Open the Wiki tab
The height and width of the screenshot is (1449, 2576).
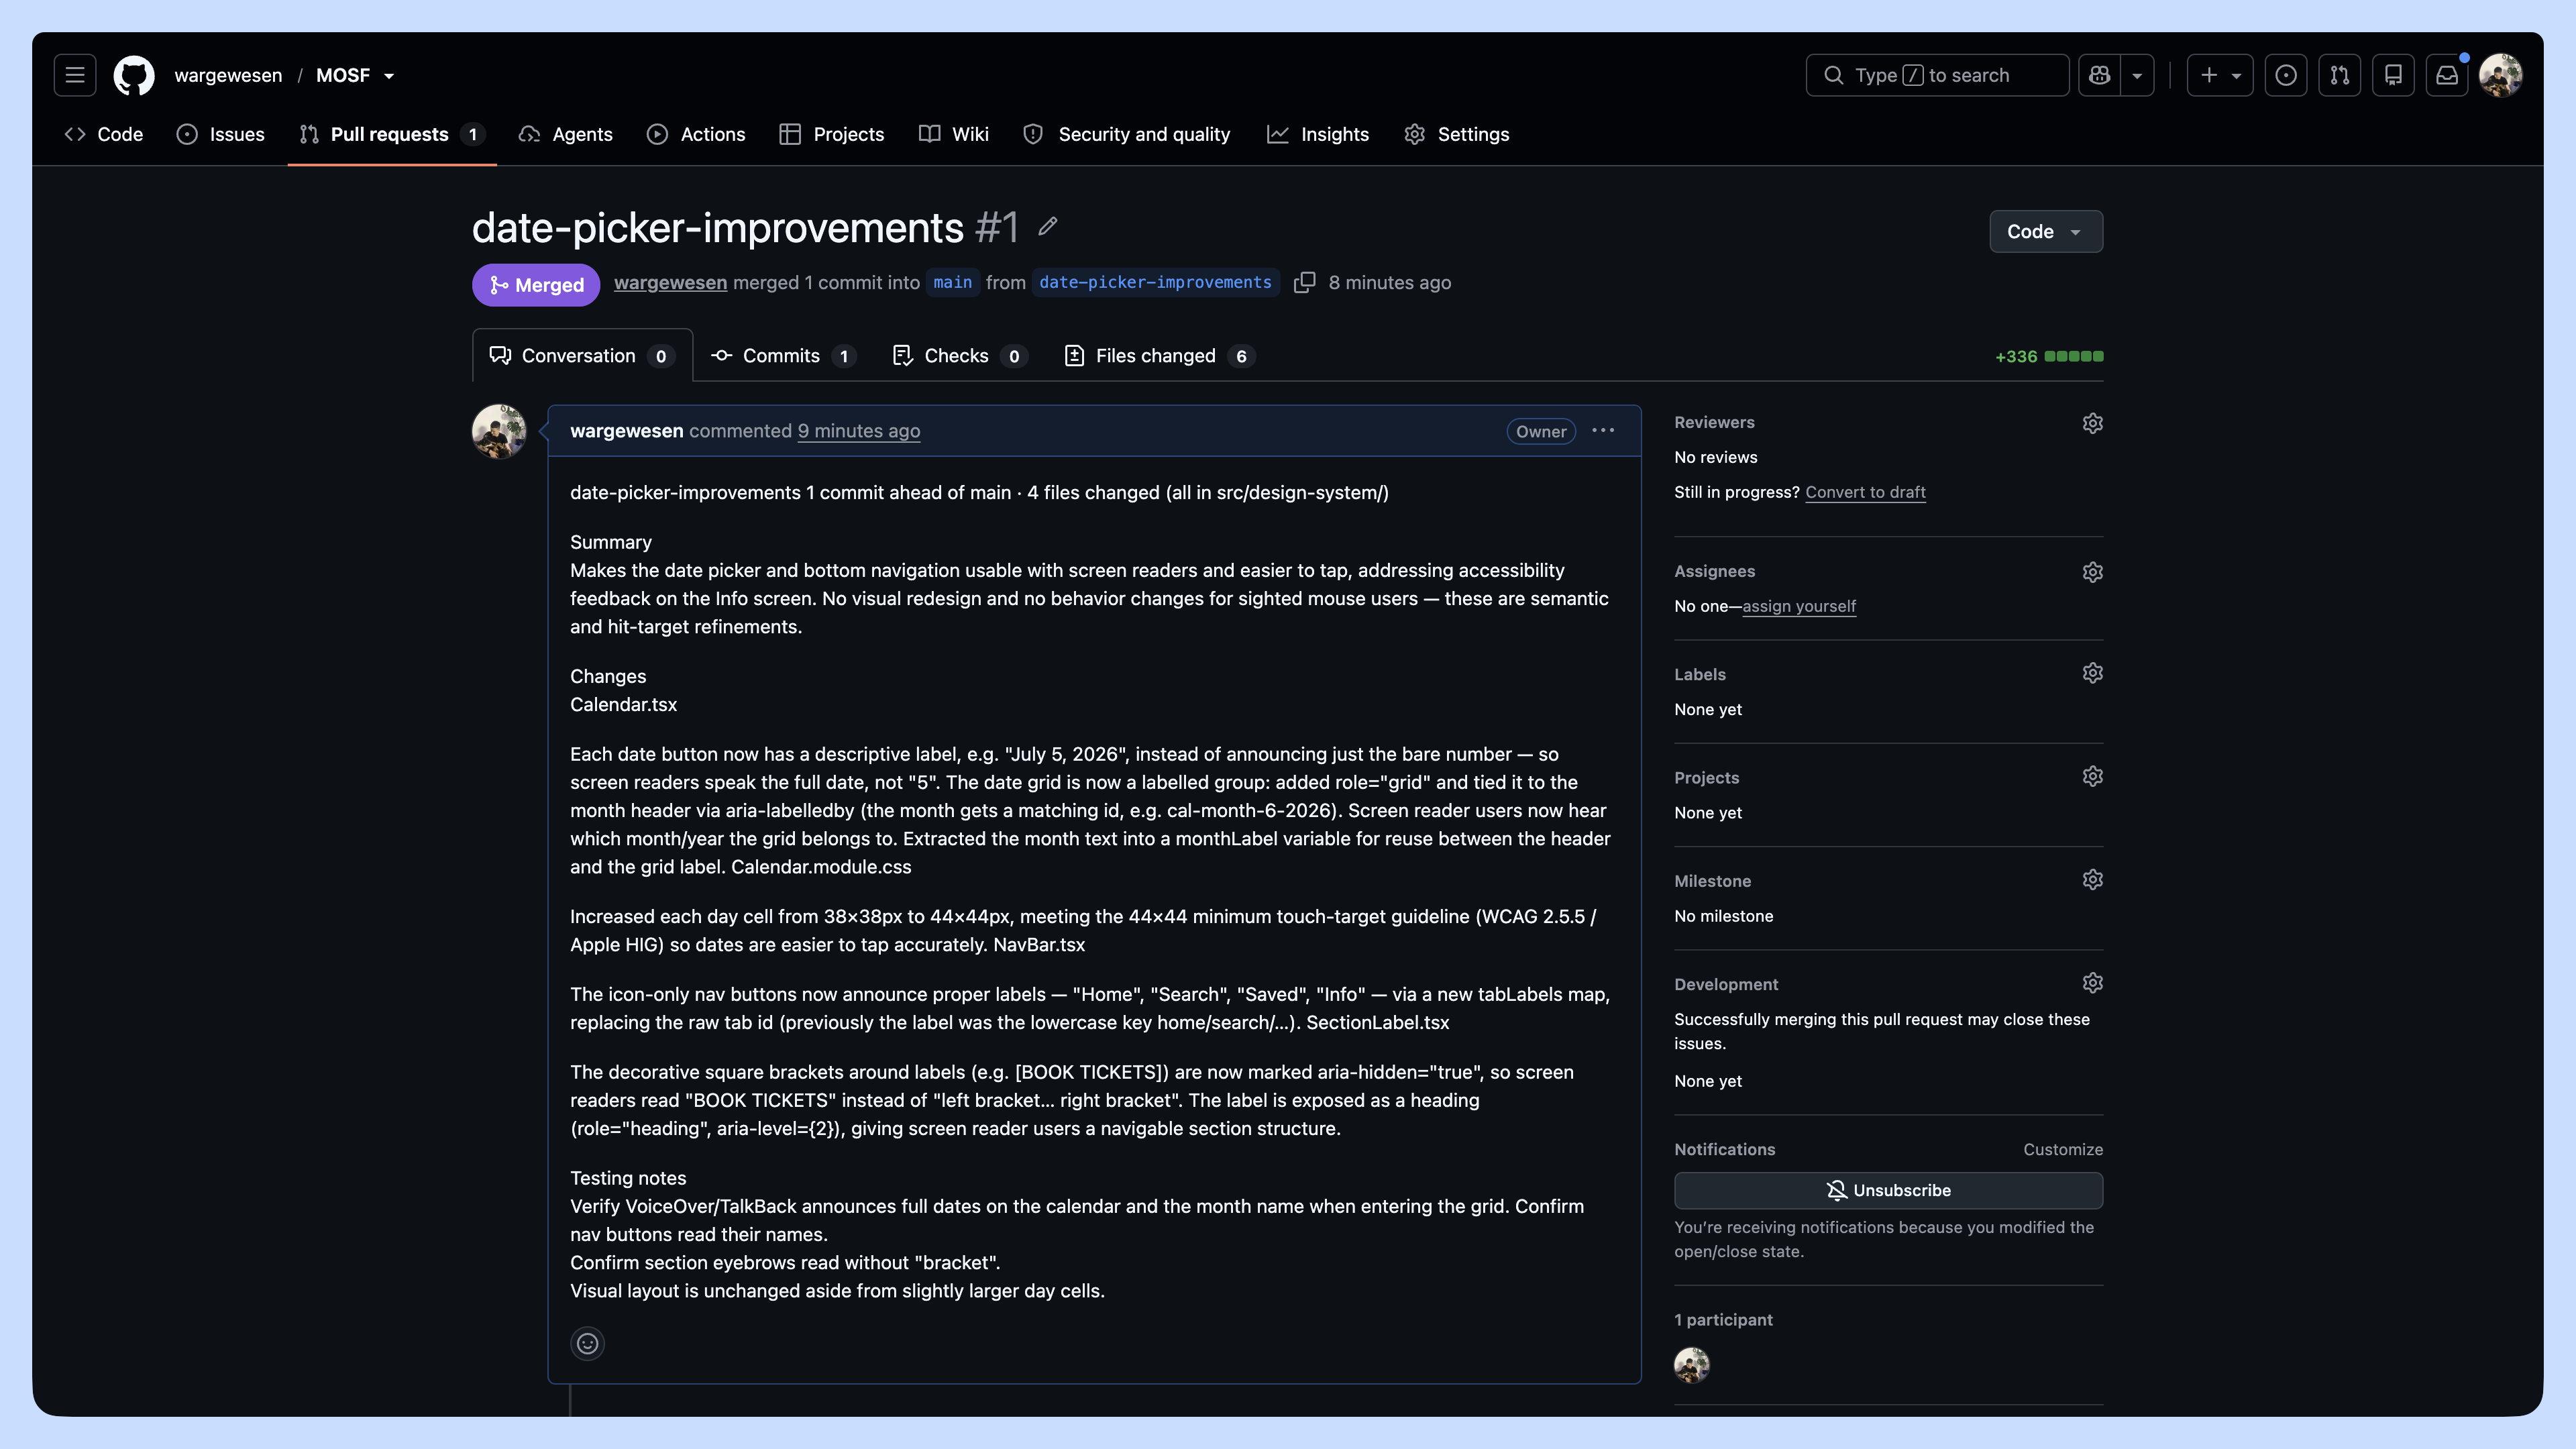(x=954, y=134)
